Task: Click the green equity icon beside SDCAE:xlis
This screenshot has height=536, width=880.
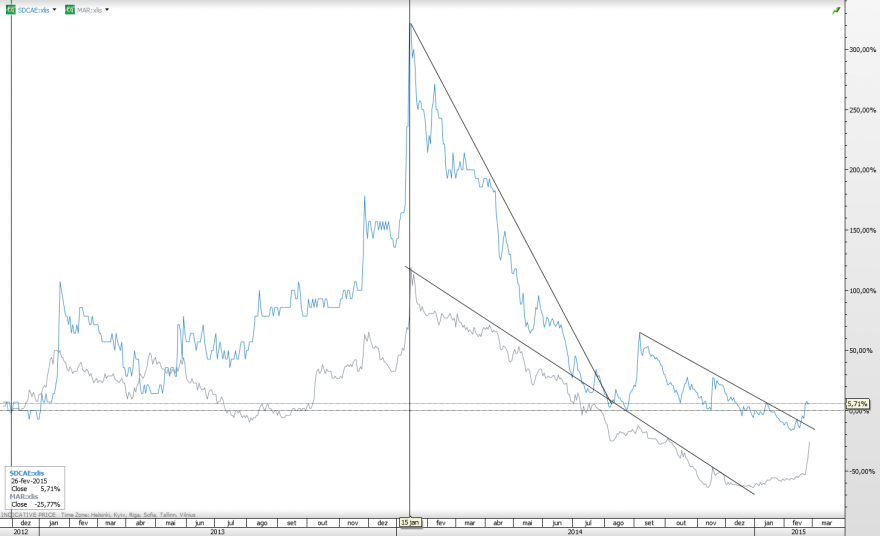Action: point(11,10)
